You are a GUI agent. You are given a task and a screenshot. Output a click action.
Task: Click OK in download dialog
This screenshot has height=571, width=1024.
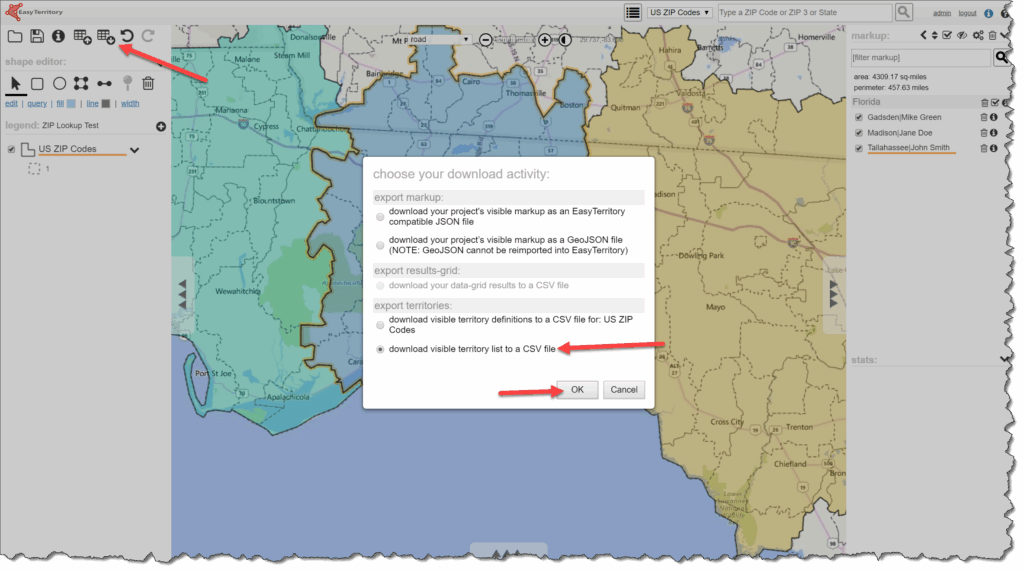pos(577,390)
